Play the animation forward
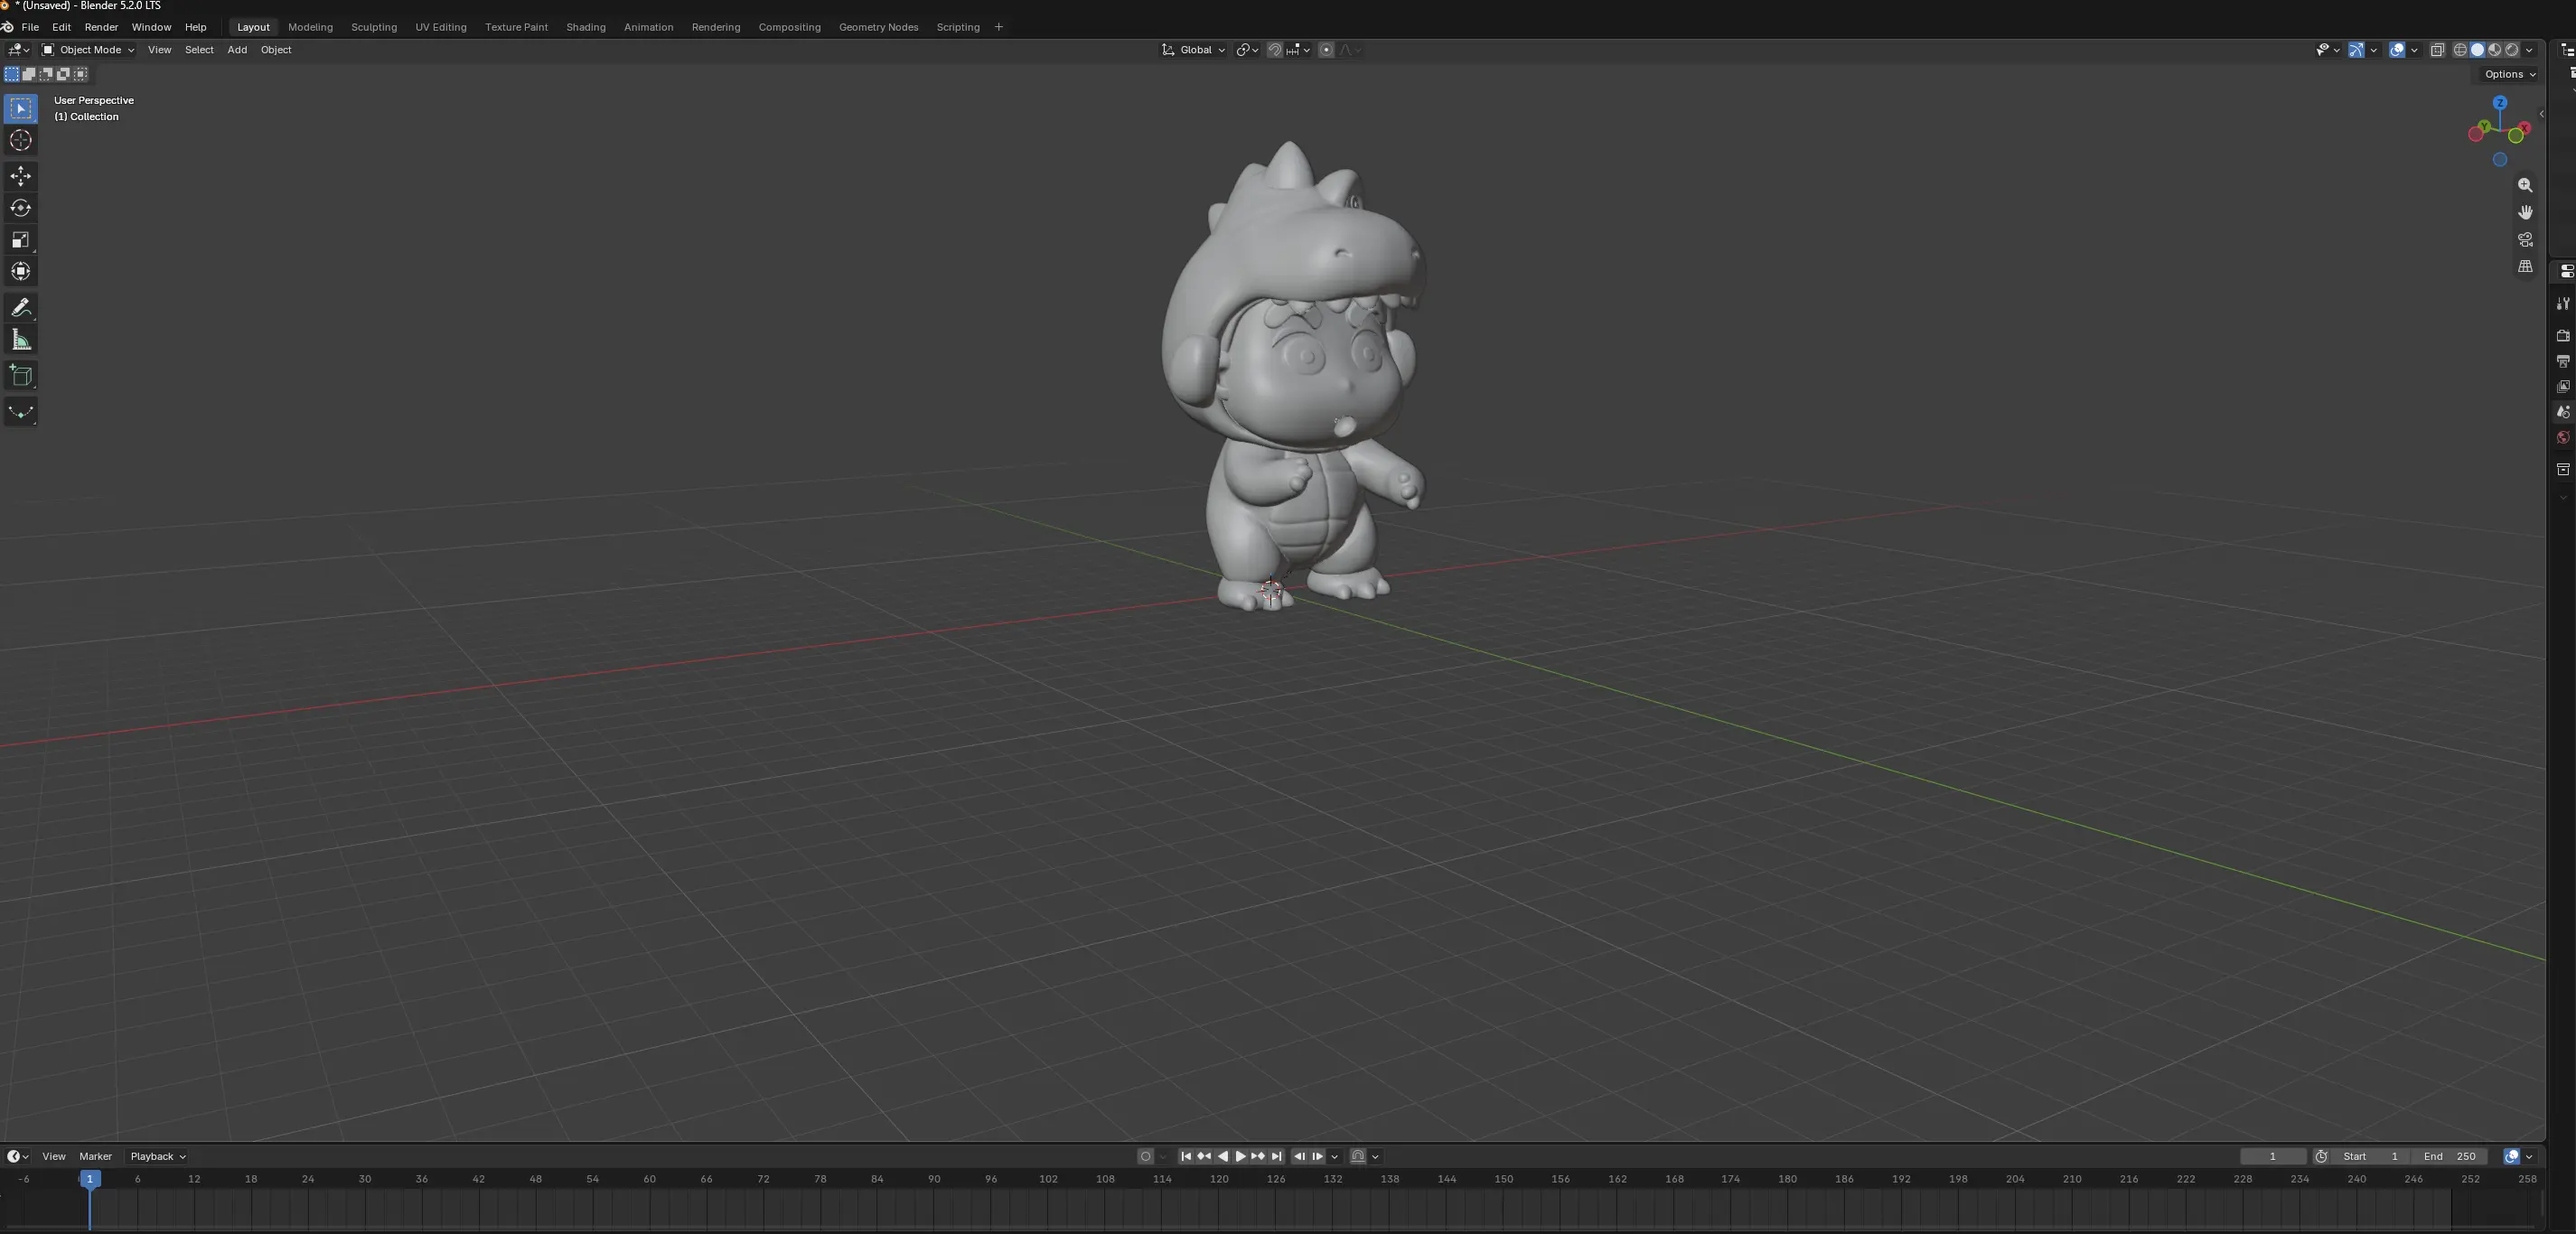Viewport: 2576px width, 1234px height. pyautogui.click(x=1240, y=1156)
